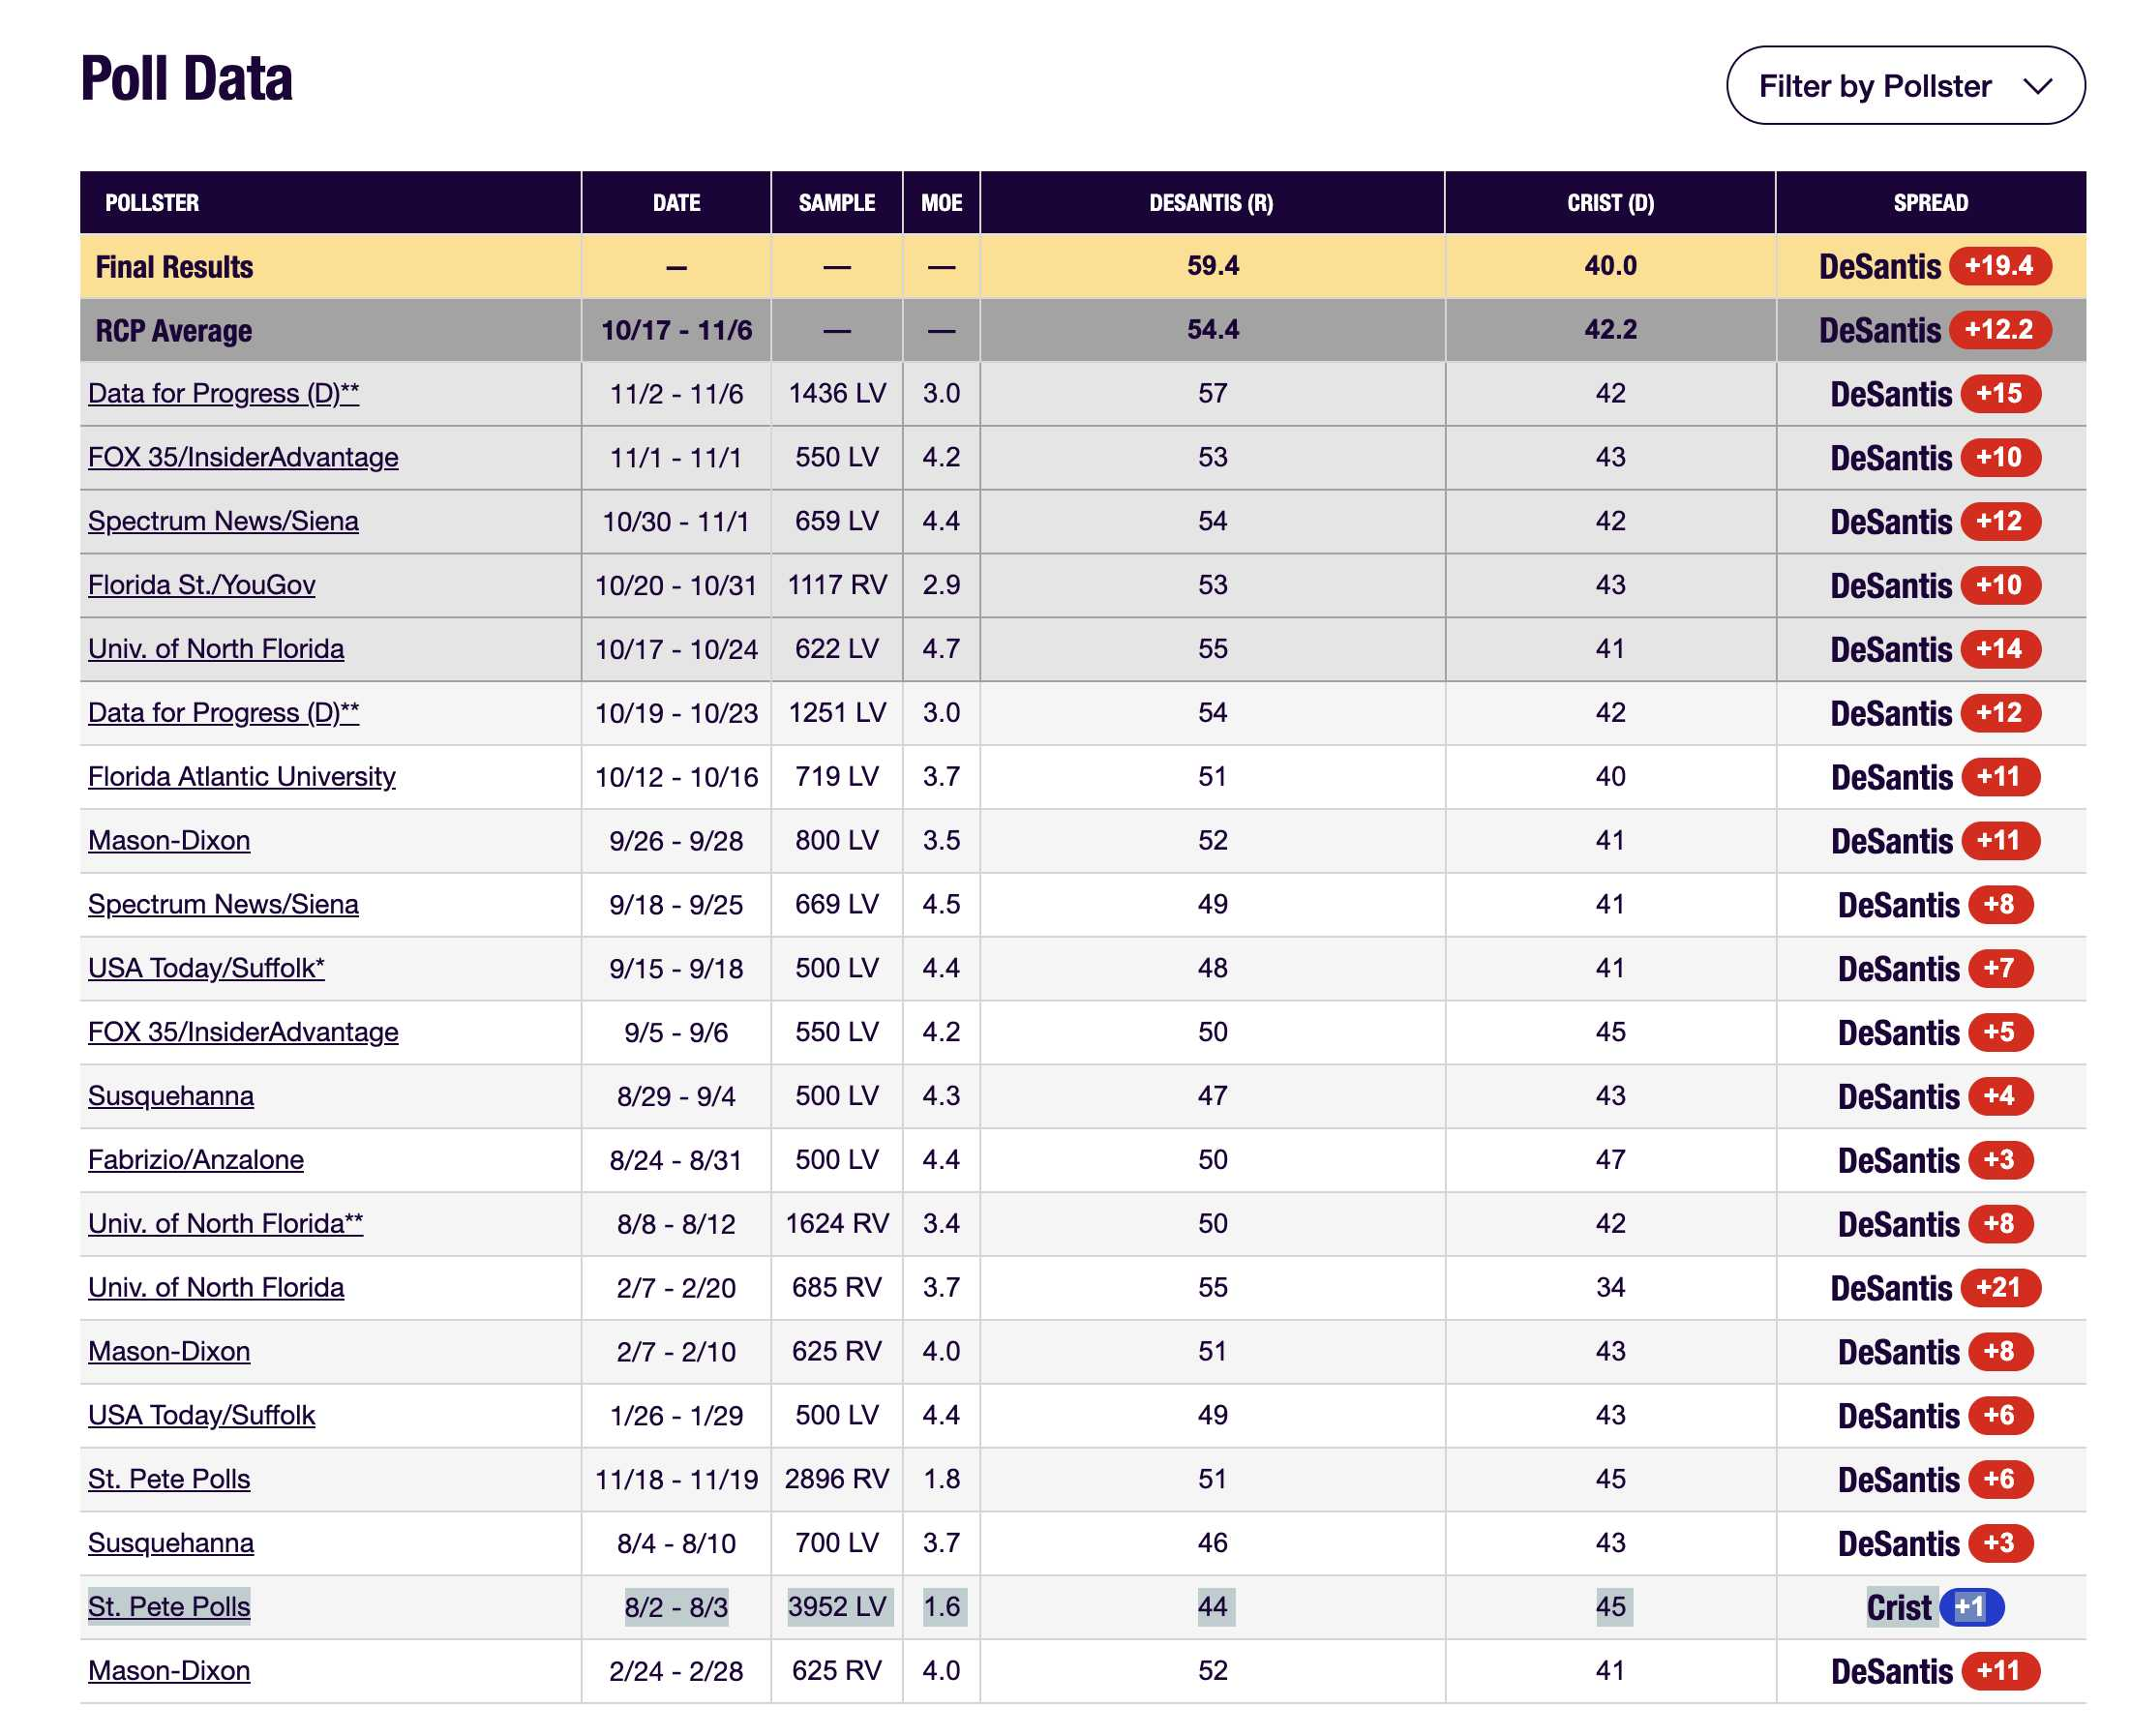The height and width of the screenshot is (1736, 2131).
Task: Open FOX 35/InsiderAdvantage poll dated 9/5 - 9/6
Action: click(x=243, y=1033)
